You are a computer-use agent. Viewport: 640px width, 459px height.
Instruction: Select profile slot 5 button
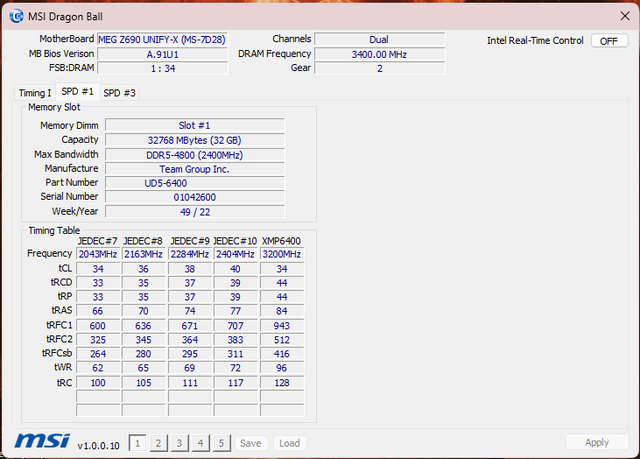(221, 443)
